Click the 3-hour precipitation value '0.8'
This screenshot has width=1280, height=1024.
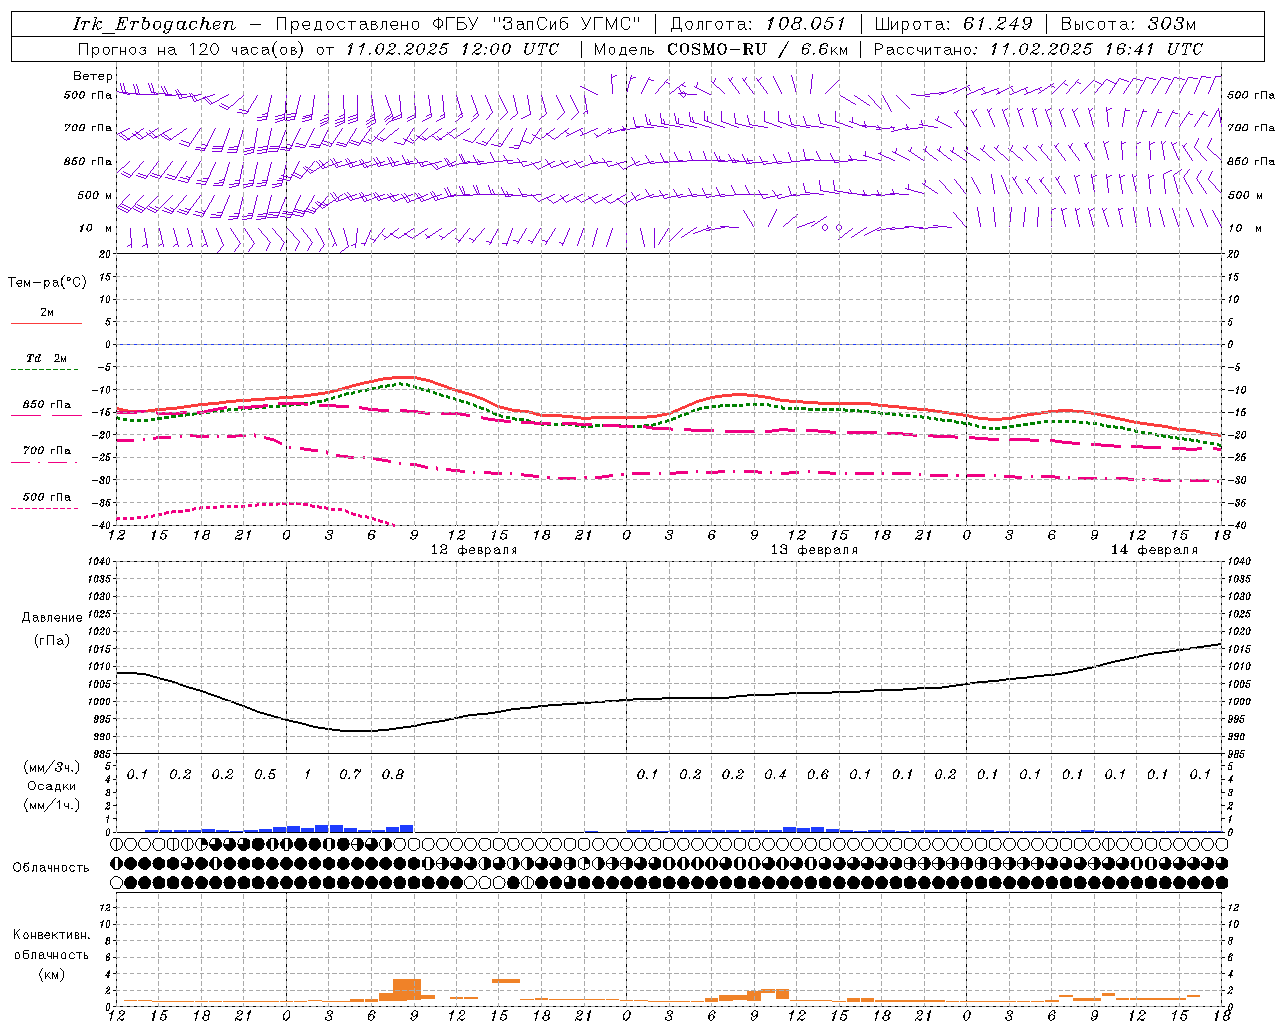click(x=393, y=775)
